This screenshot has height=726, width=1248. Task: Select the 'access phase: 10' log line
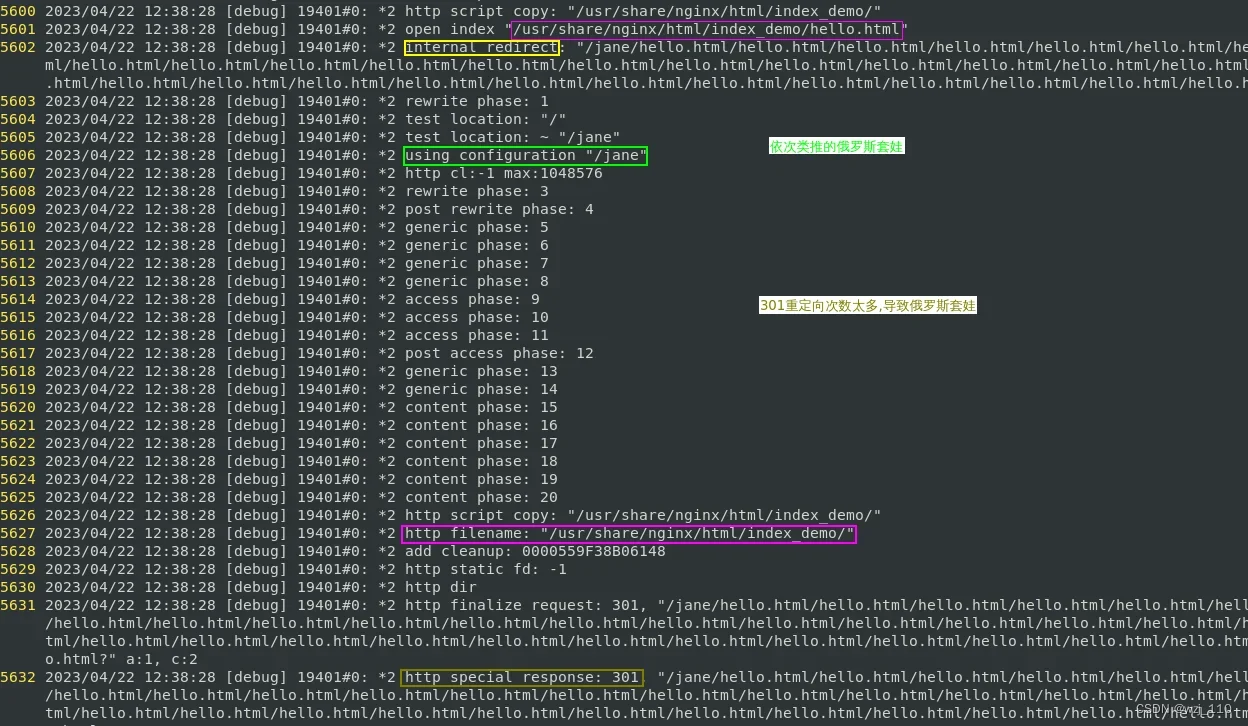(275, 317)
